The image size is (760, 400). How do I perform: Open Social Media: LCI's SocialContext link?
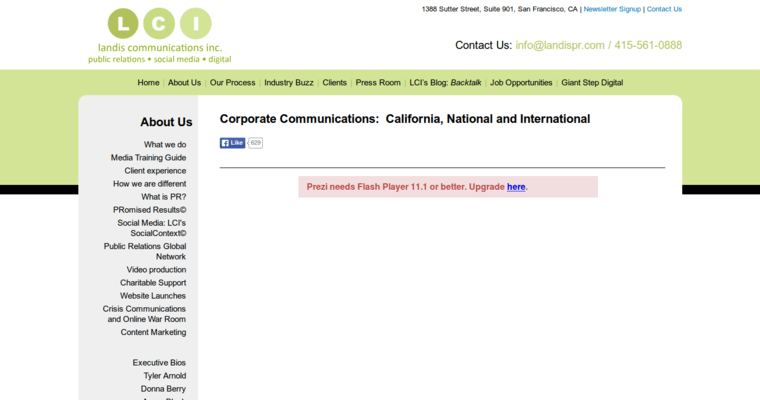[152, 228]
